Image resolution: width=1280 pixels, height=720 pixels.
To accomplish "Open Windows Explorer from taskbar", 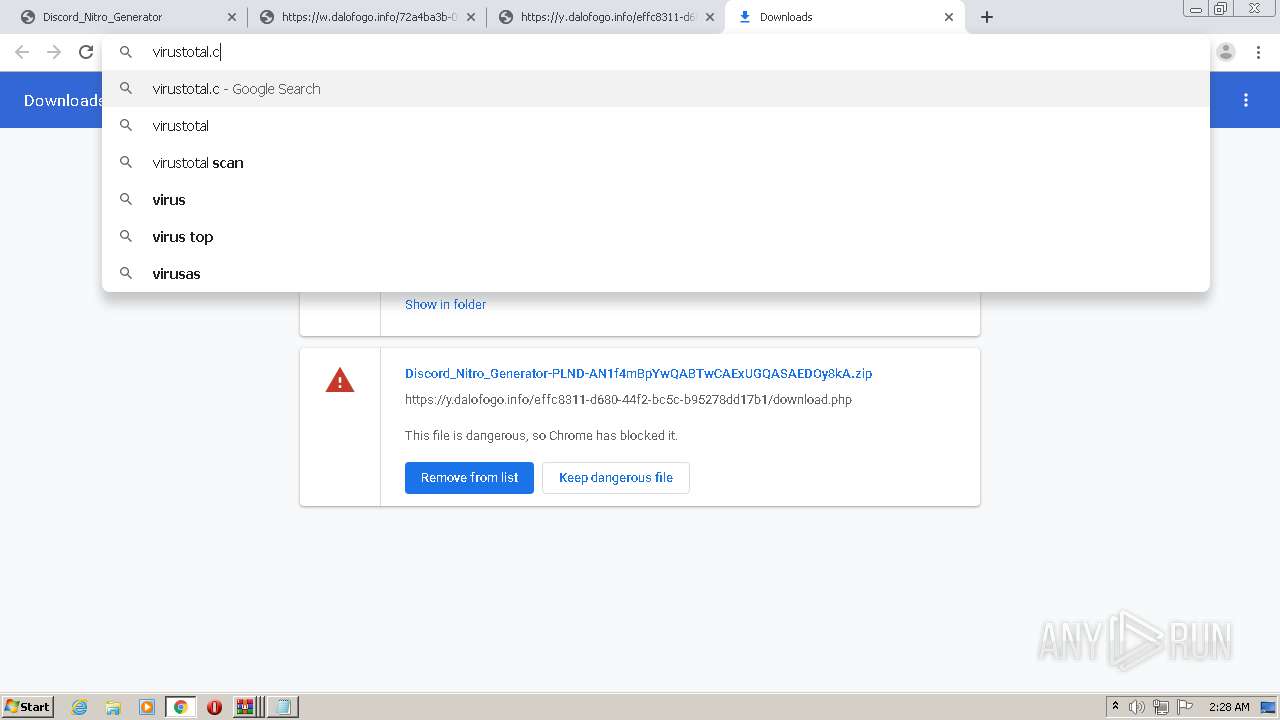I will tap(113, 707).
